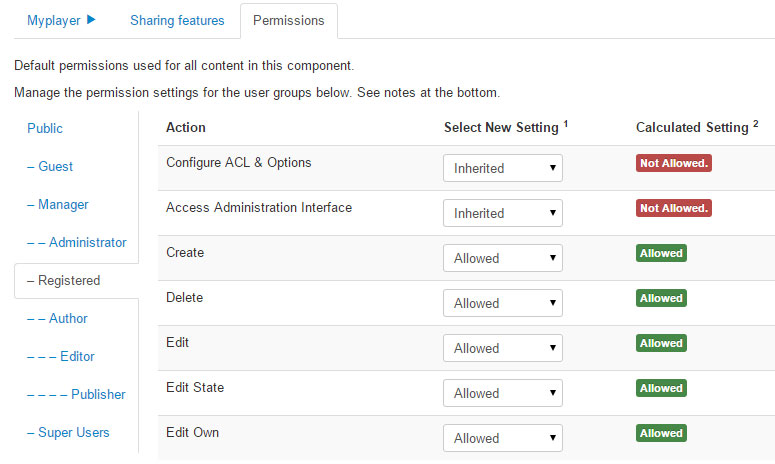Select the Author user group
The height and width of the screenshot is (464, 775).
pos(57,319)
